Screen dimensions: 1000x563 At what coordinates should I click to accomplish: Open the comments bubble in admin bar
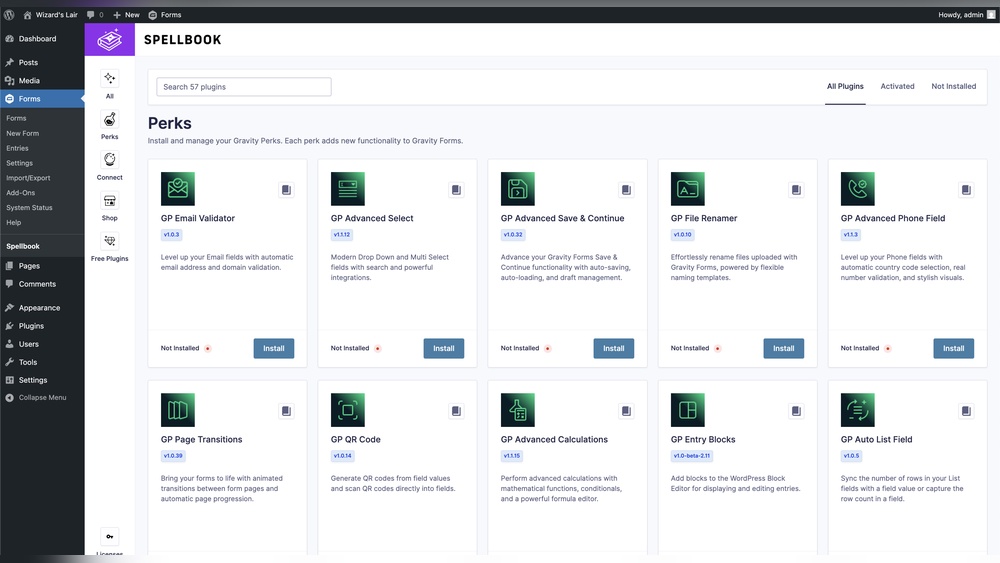pyautogui.click(x=95, y=15)
